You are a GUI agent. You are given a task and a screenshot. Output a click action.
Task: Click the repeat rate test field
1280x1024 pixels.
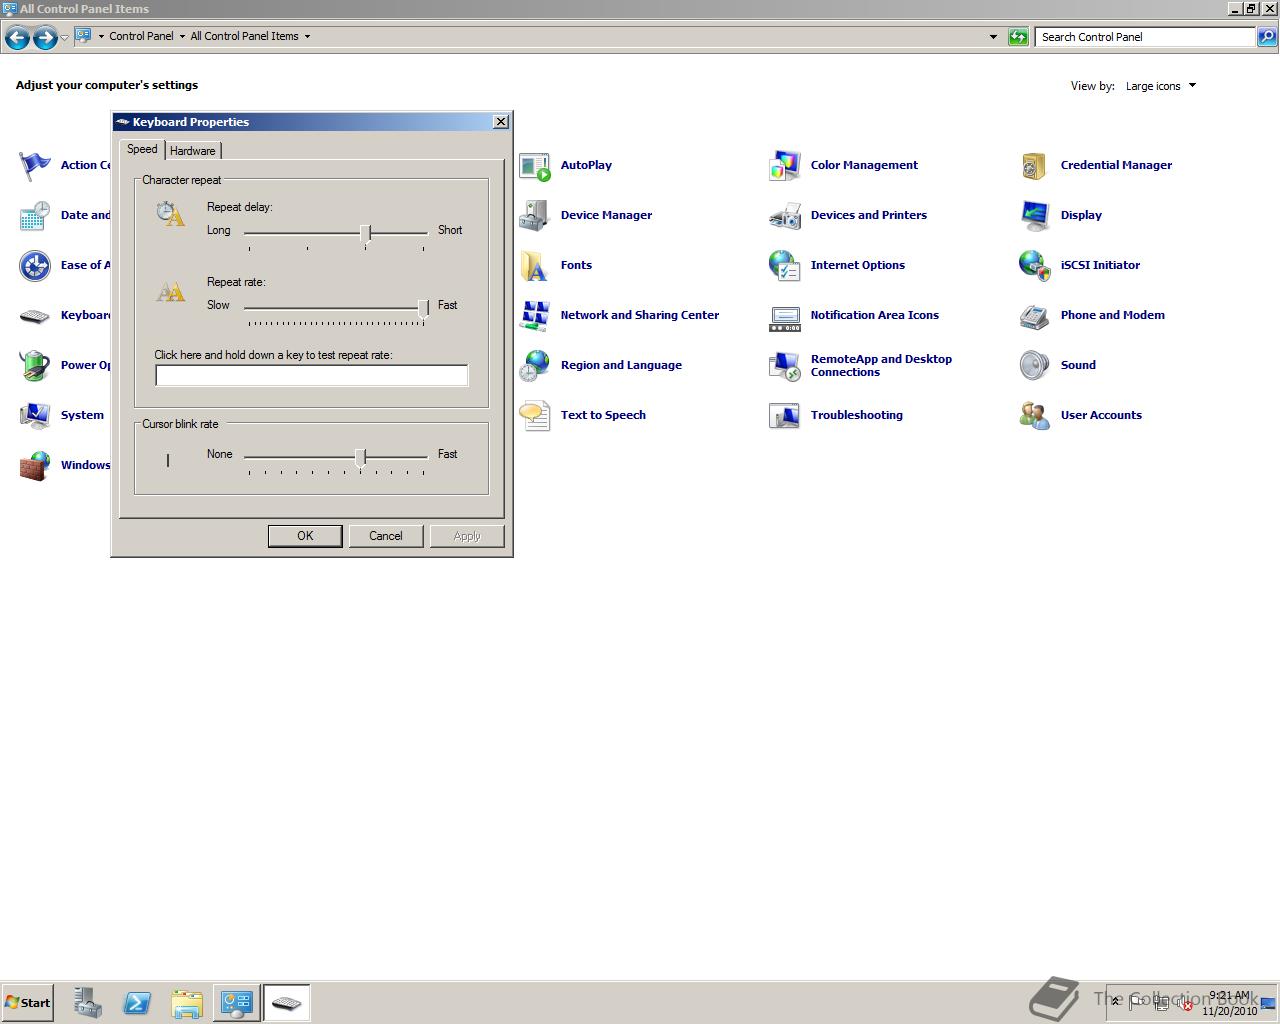[312, 375]
